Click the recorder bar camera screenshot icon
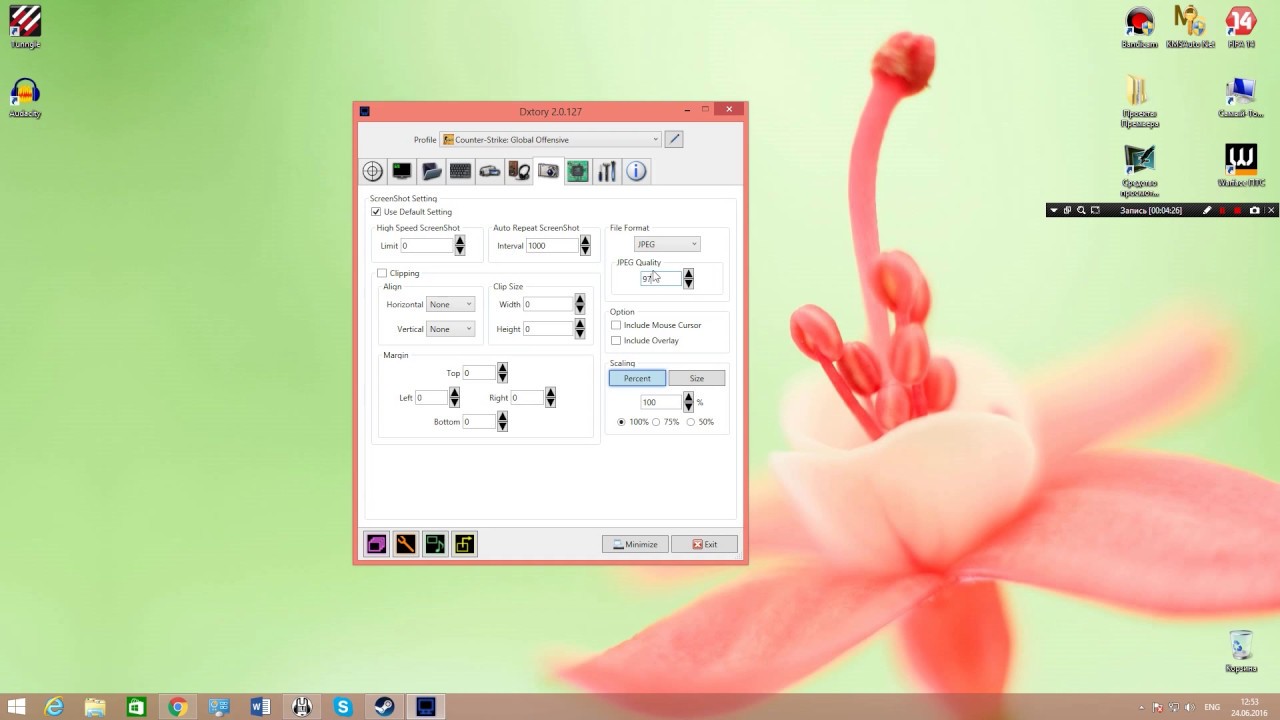Screen dimensions: 1280x720 (1255, 210)
